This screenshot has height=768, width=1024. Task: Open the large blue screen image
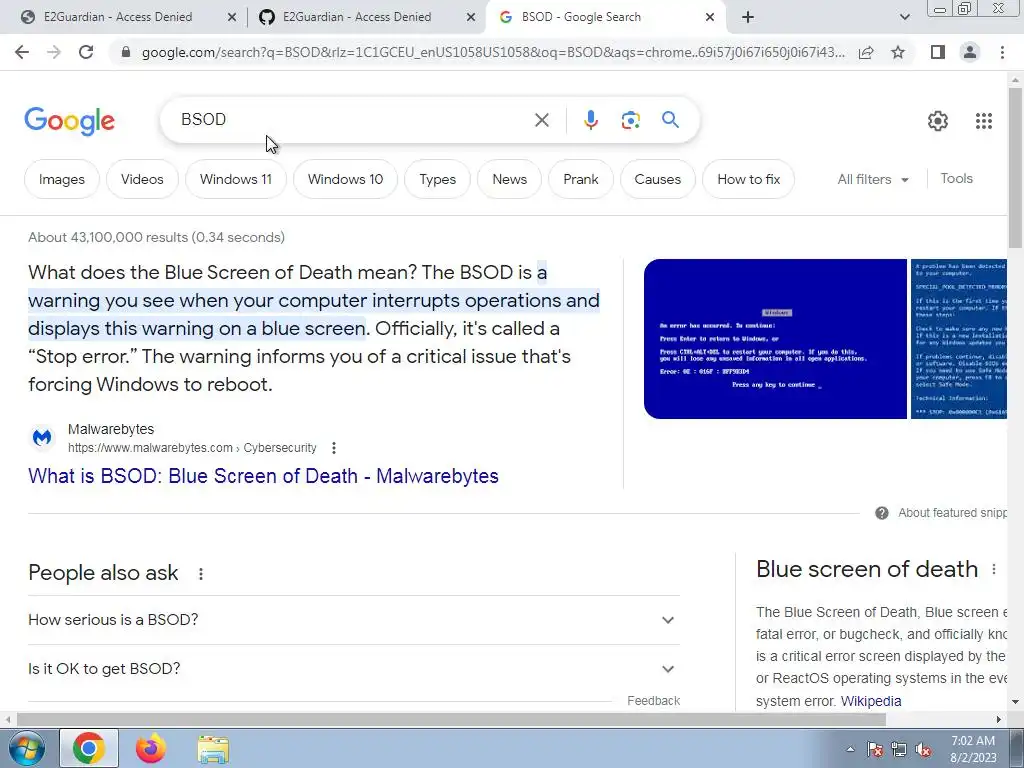point(775,339)
